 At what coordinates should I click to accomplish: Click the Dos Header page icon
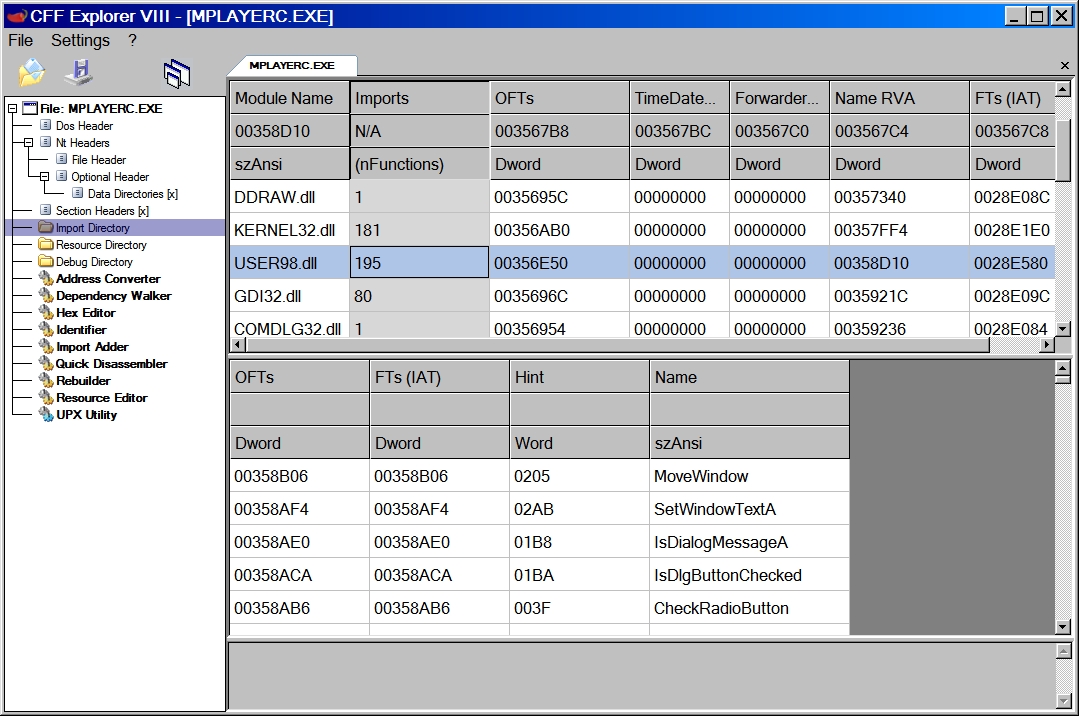coord(45,125)
